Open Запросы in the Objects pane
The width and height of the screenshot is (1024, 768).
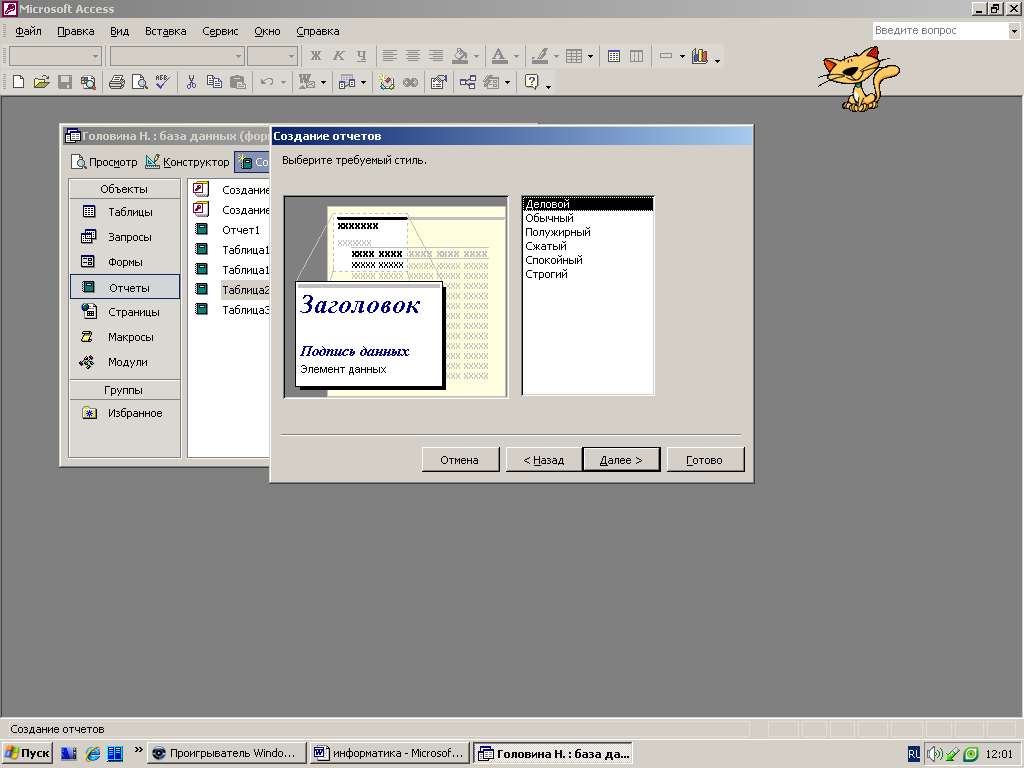(x=124, y=237)
